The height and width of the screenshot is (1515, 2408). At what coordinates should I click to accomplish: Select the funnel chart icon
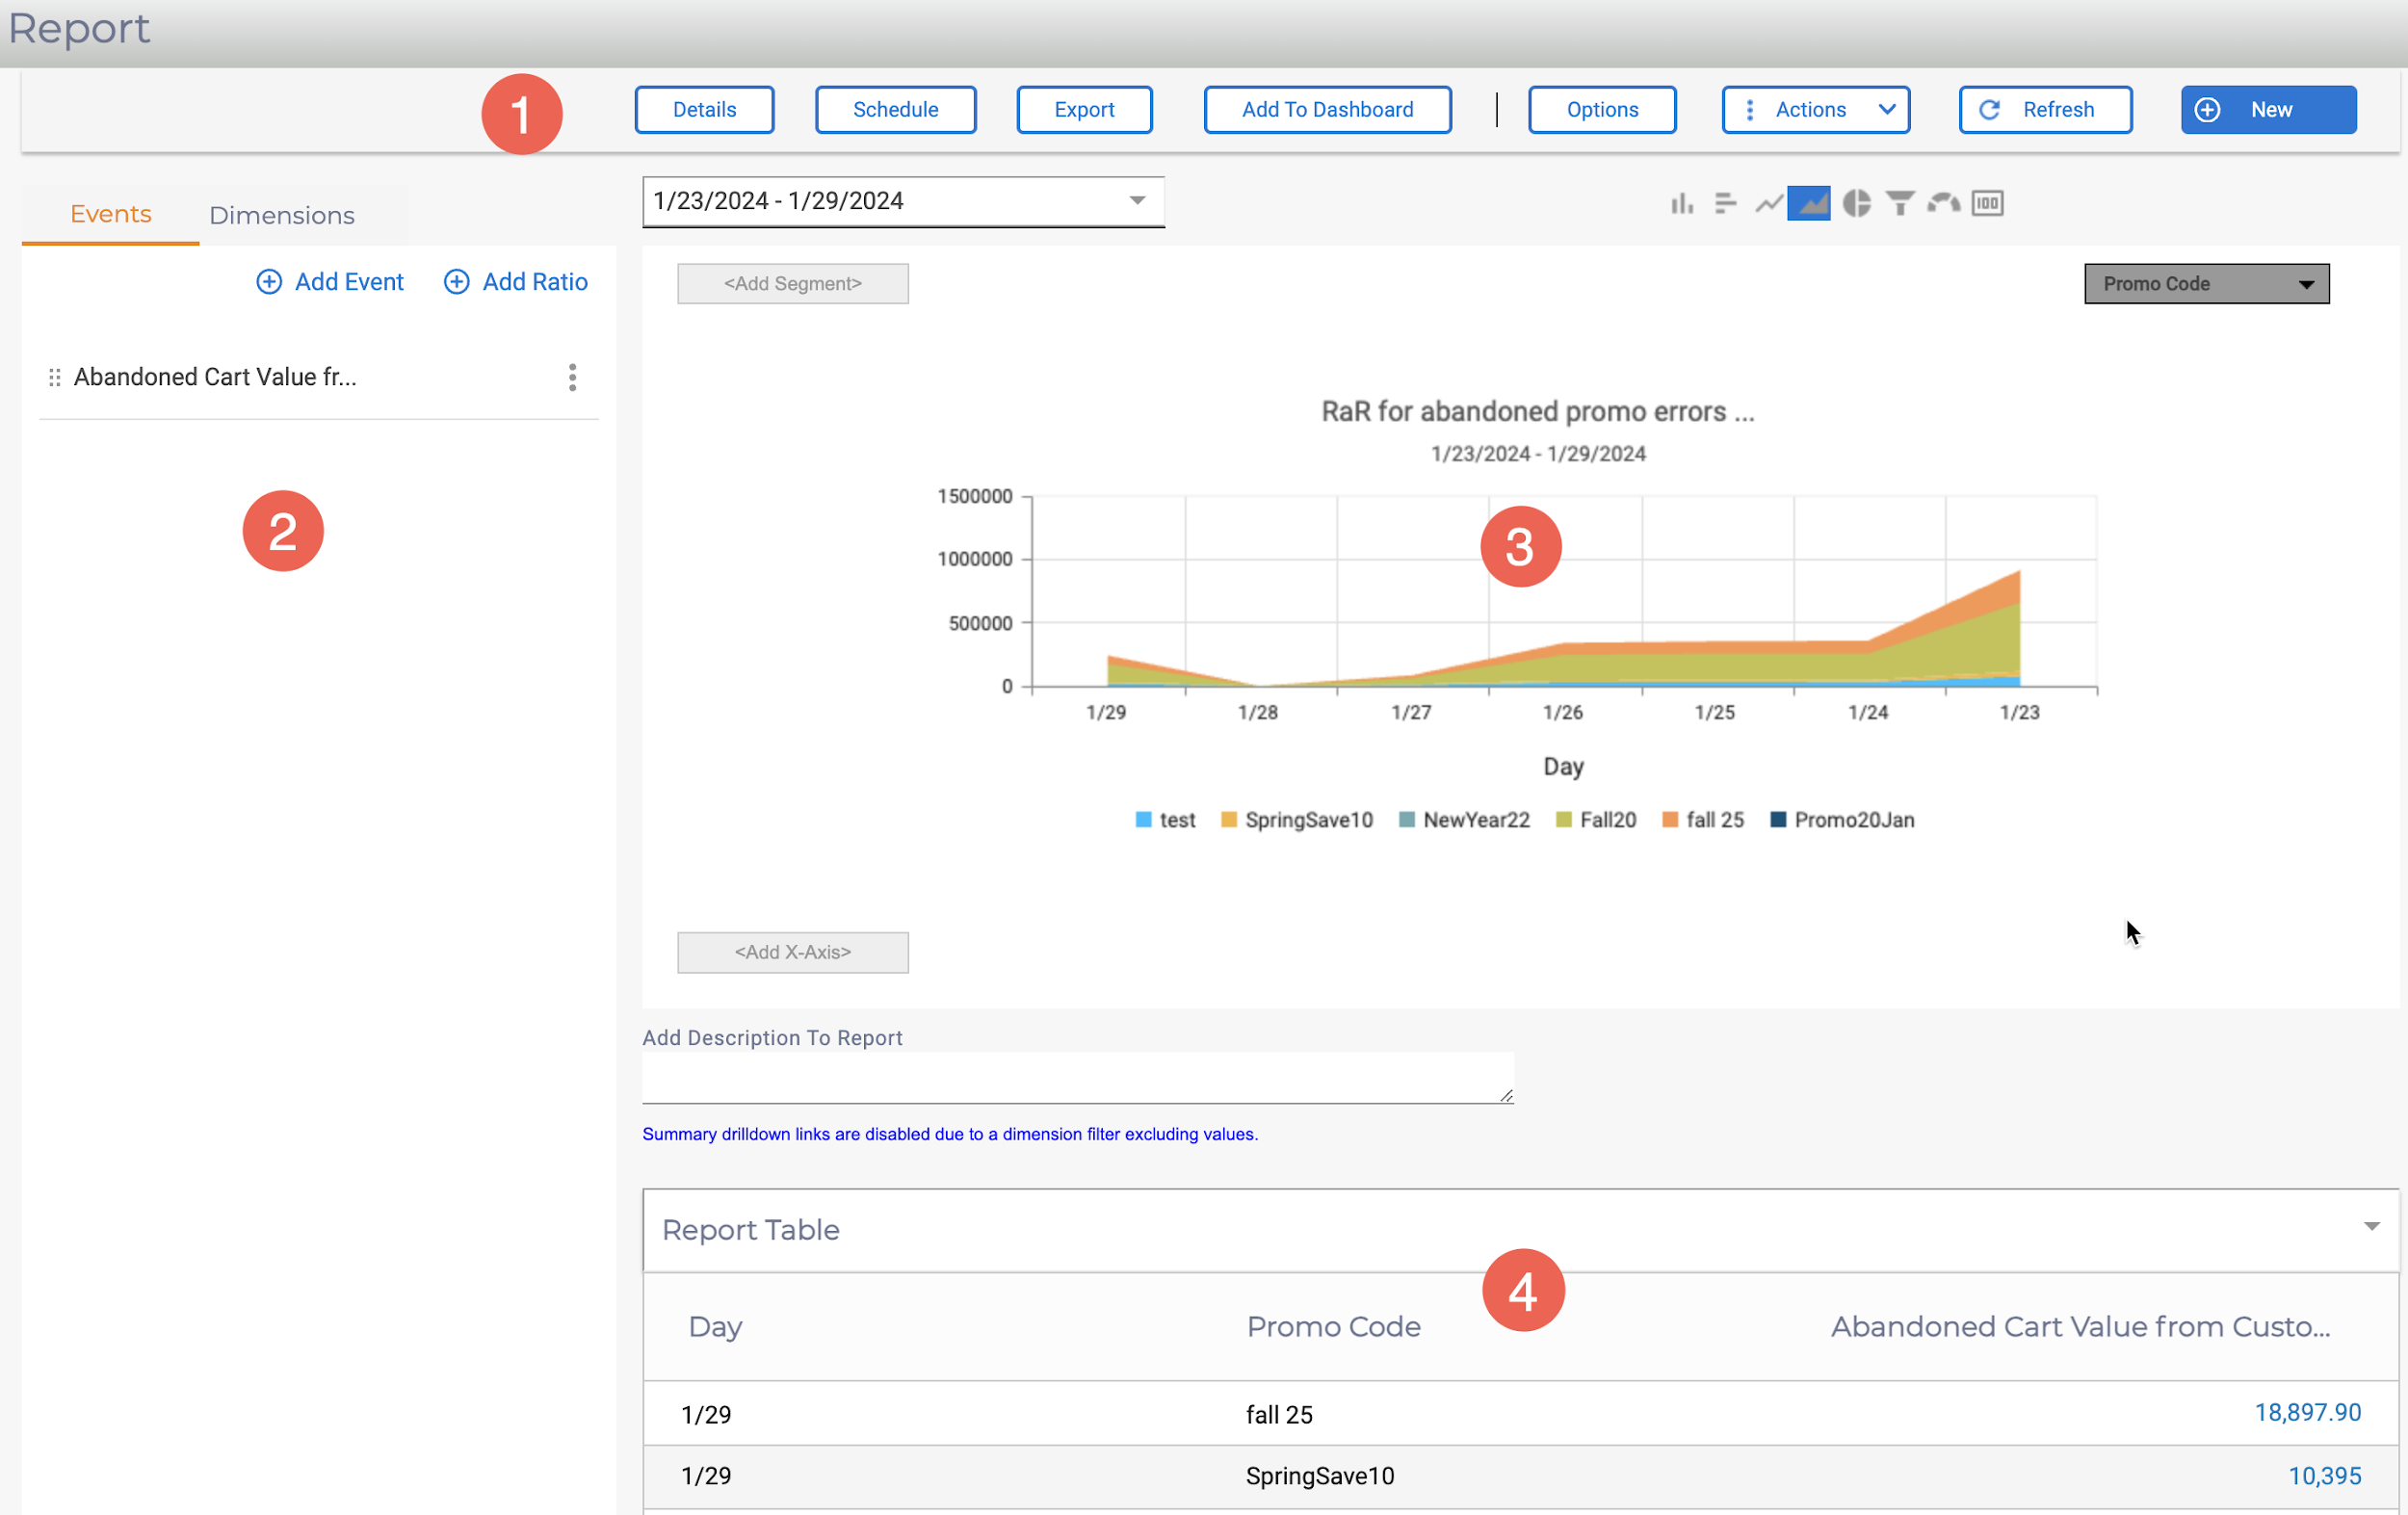pos(1900,204)
